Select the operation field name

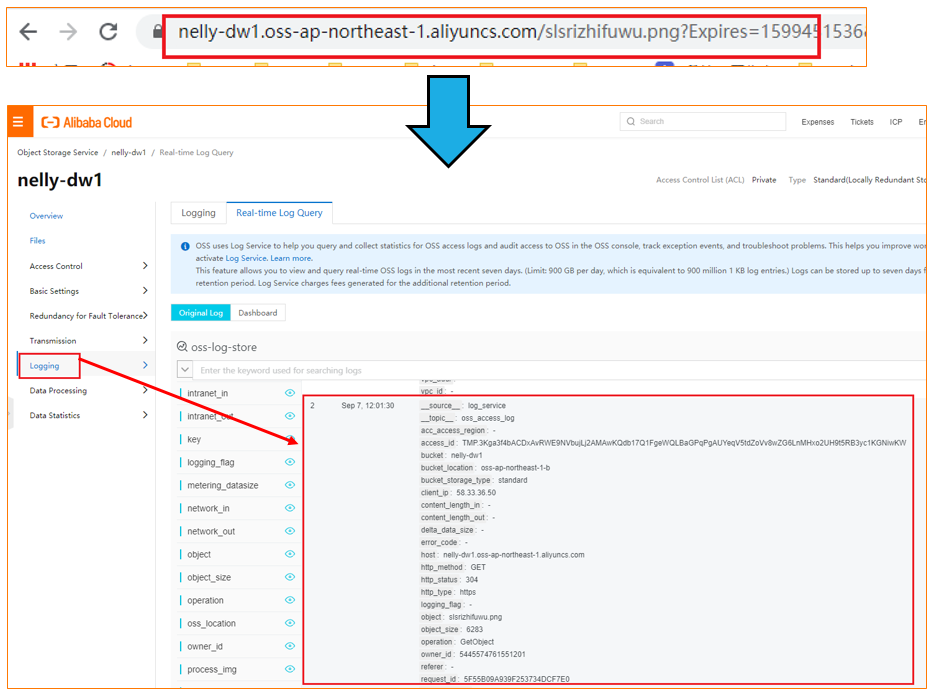pos(205,600)
